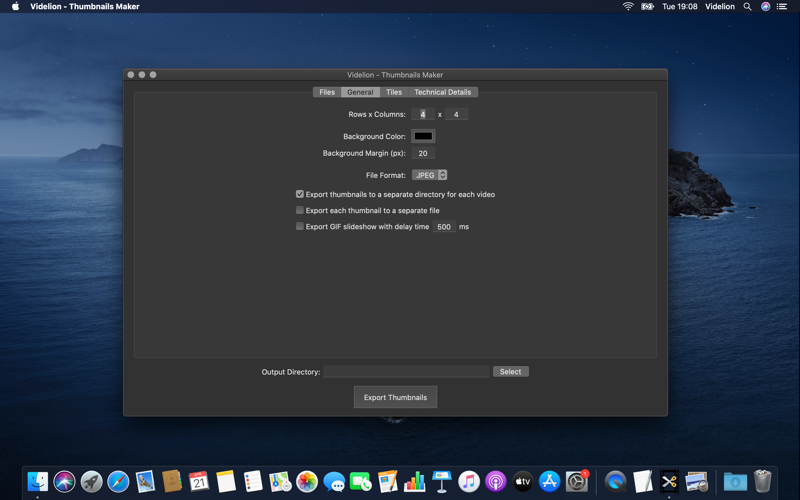Open Launchpad rocket icon
Screen dimensions: 800x500
91,481
